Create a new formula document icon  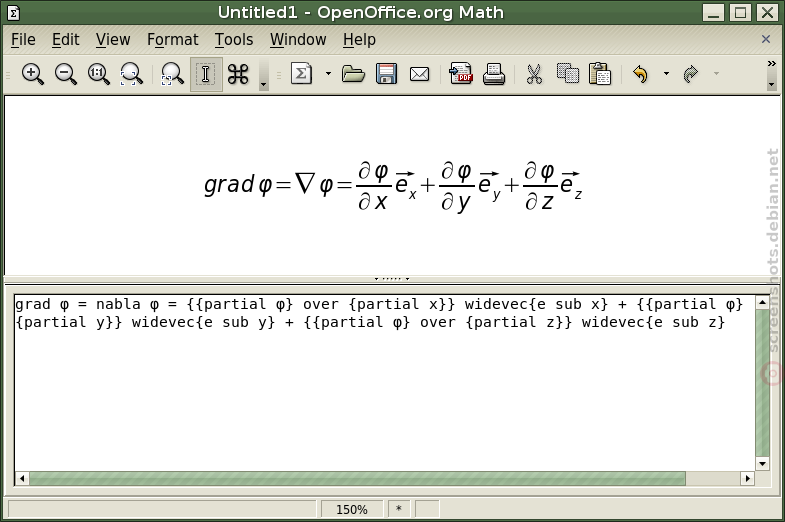click(301, 75)
